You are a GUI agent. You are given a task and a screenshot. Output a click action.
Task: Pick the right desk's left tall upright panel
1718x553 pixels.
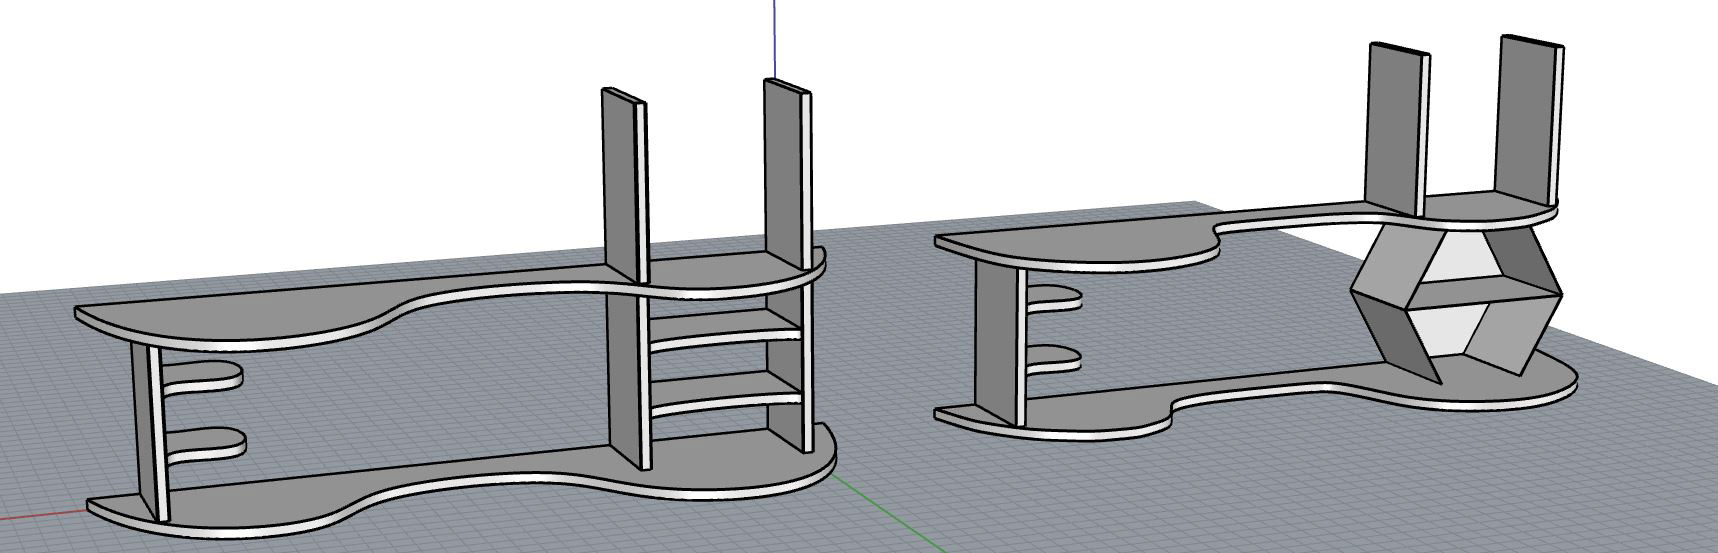coord(1398,130)
